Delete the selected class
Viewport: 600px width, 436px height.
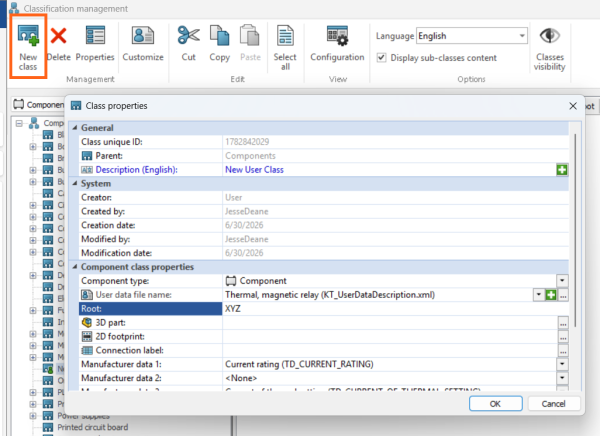coord(59,44)
